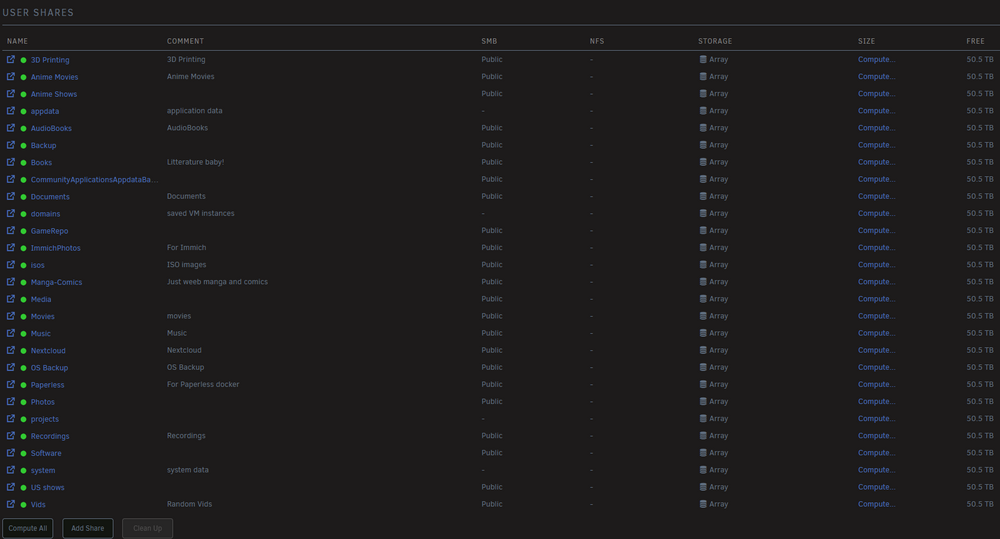Compute size for the Anime Movies share
The height and width of the screenshot is (539, 1000).
(x=876, y=77)
